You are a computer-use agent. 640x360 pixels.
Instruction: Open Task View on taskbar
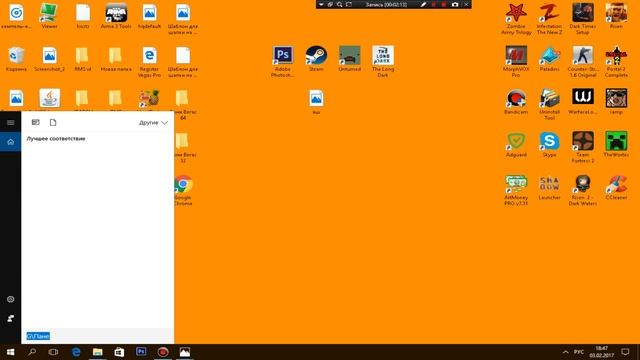[53, 352]
